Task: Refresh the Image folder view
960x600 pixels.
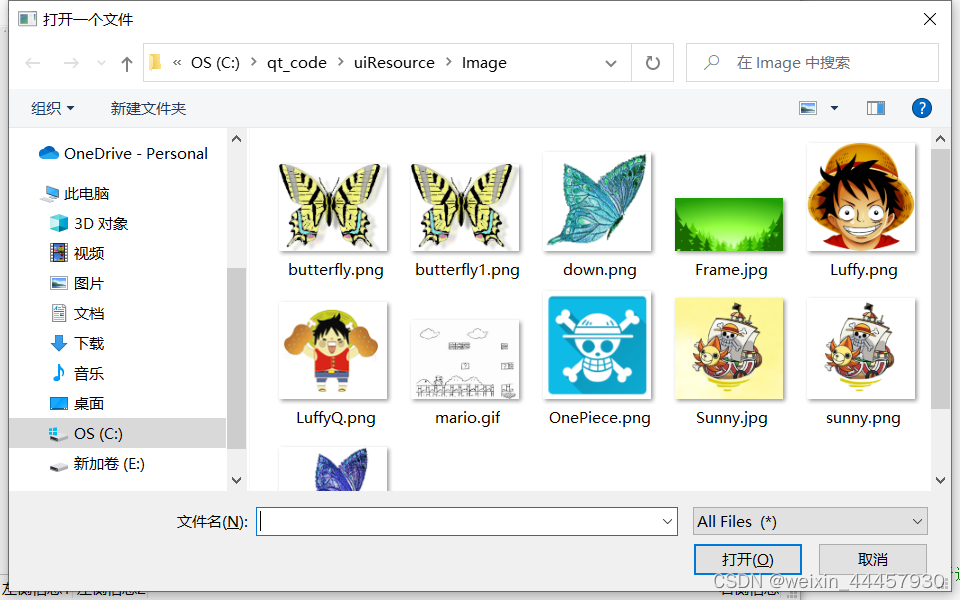Action: pyautogui.click(x=653, y=62)
